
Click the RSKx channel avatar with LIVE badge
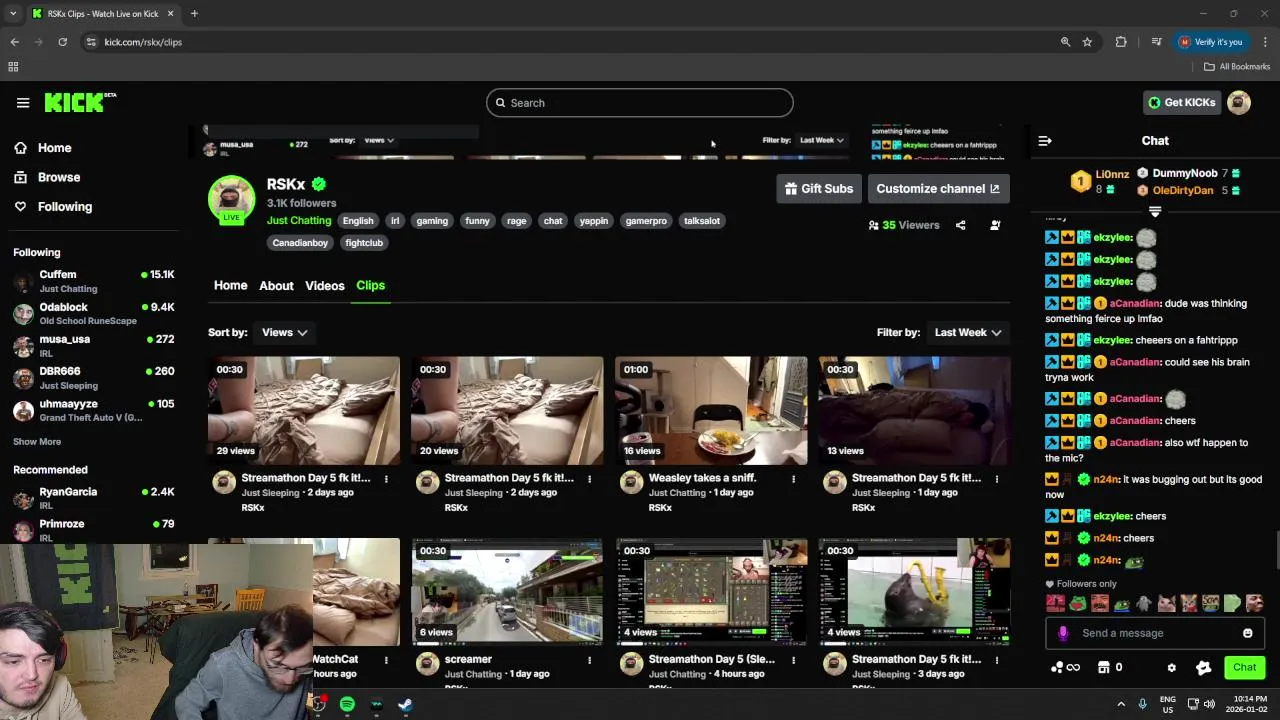[x=231, y=198]
